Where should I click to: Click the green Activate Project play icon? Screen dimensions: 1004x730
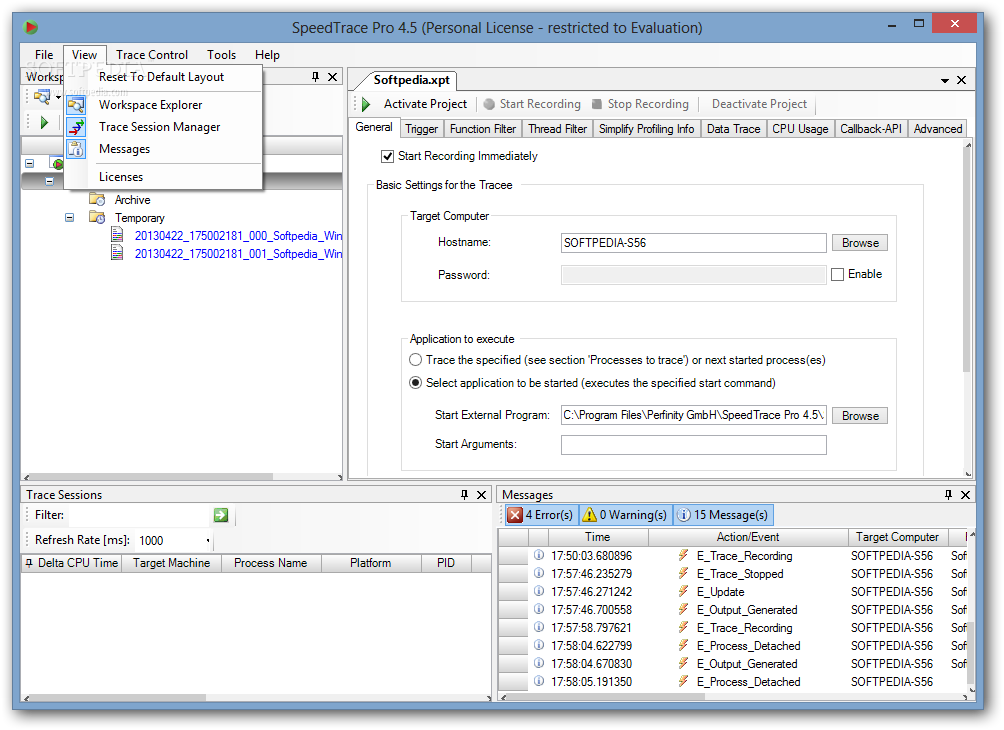tap(366, 104)
